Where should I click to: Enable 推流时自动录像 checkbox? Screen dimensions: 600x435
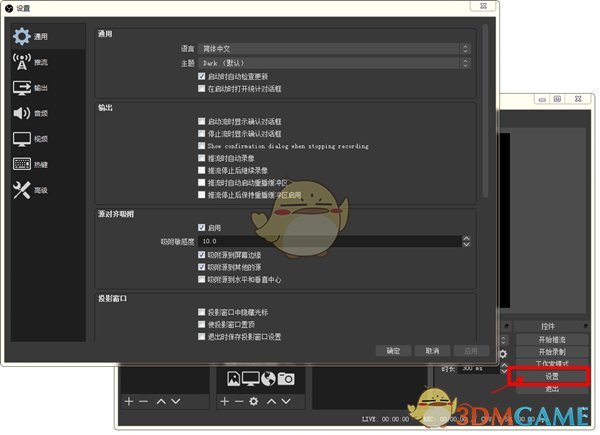pos(202,158)
